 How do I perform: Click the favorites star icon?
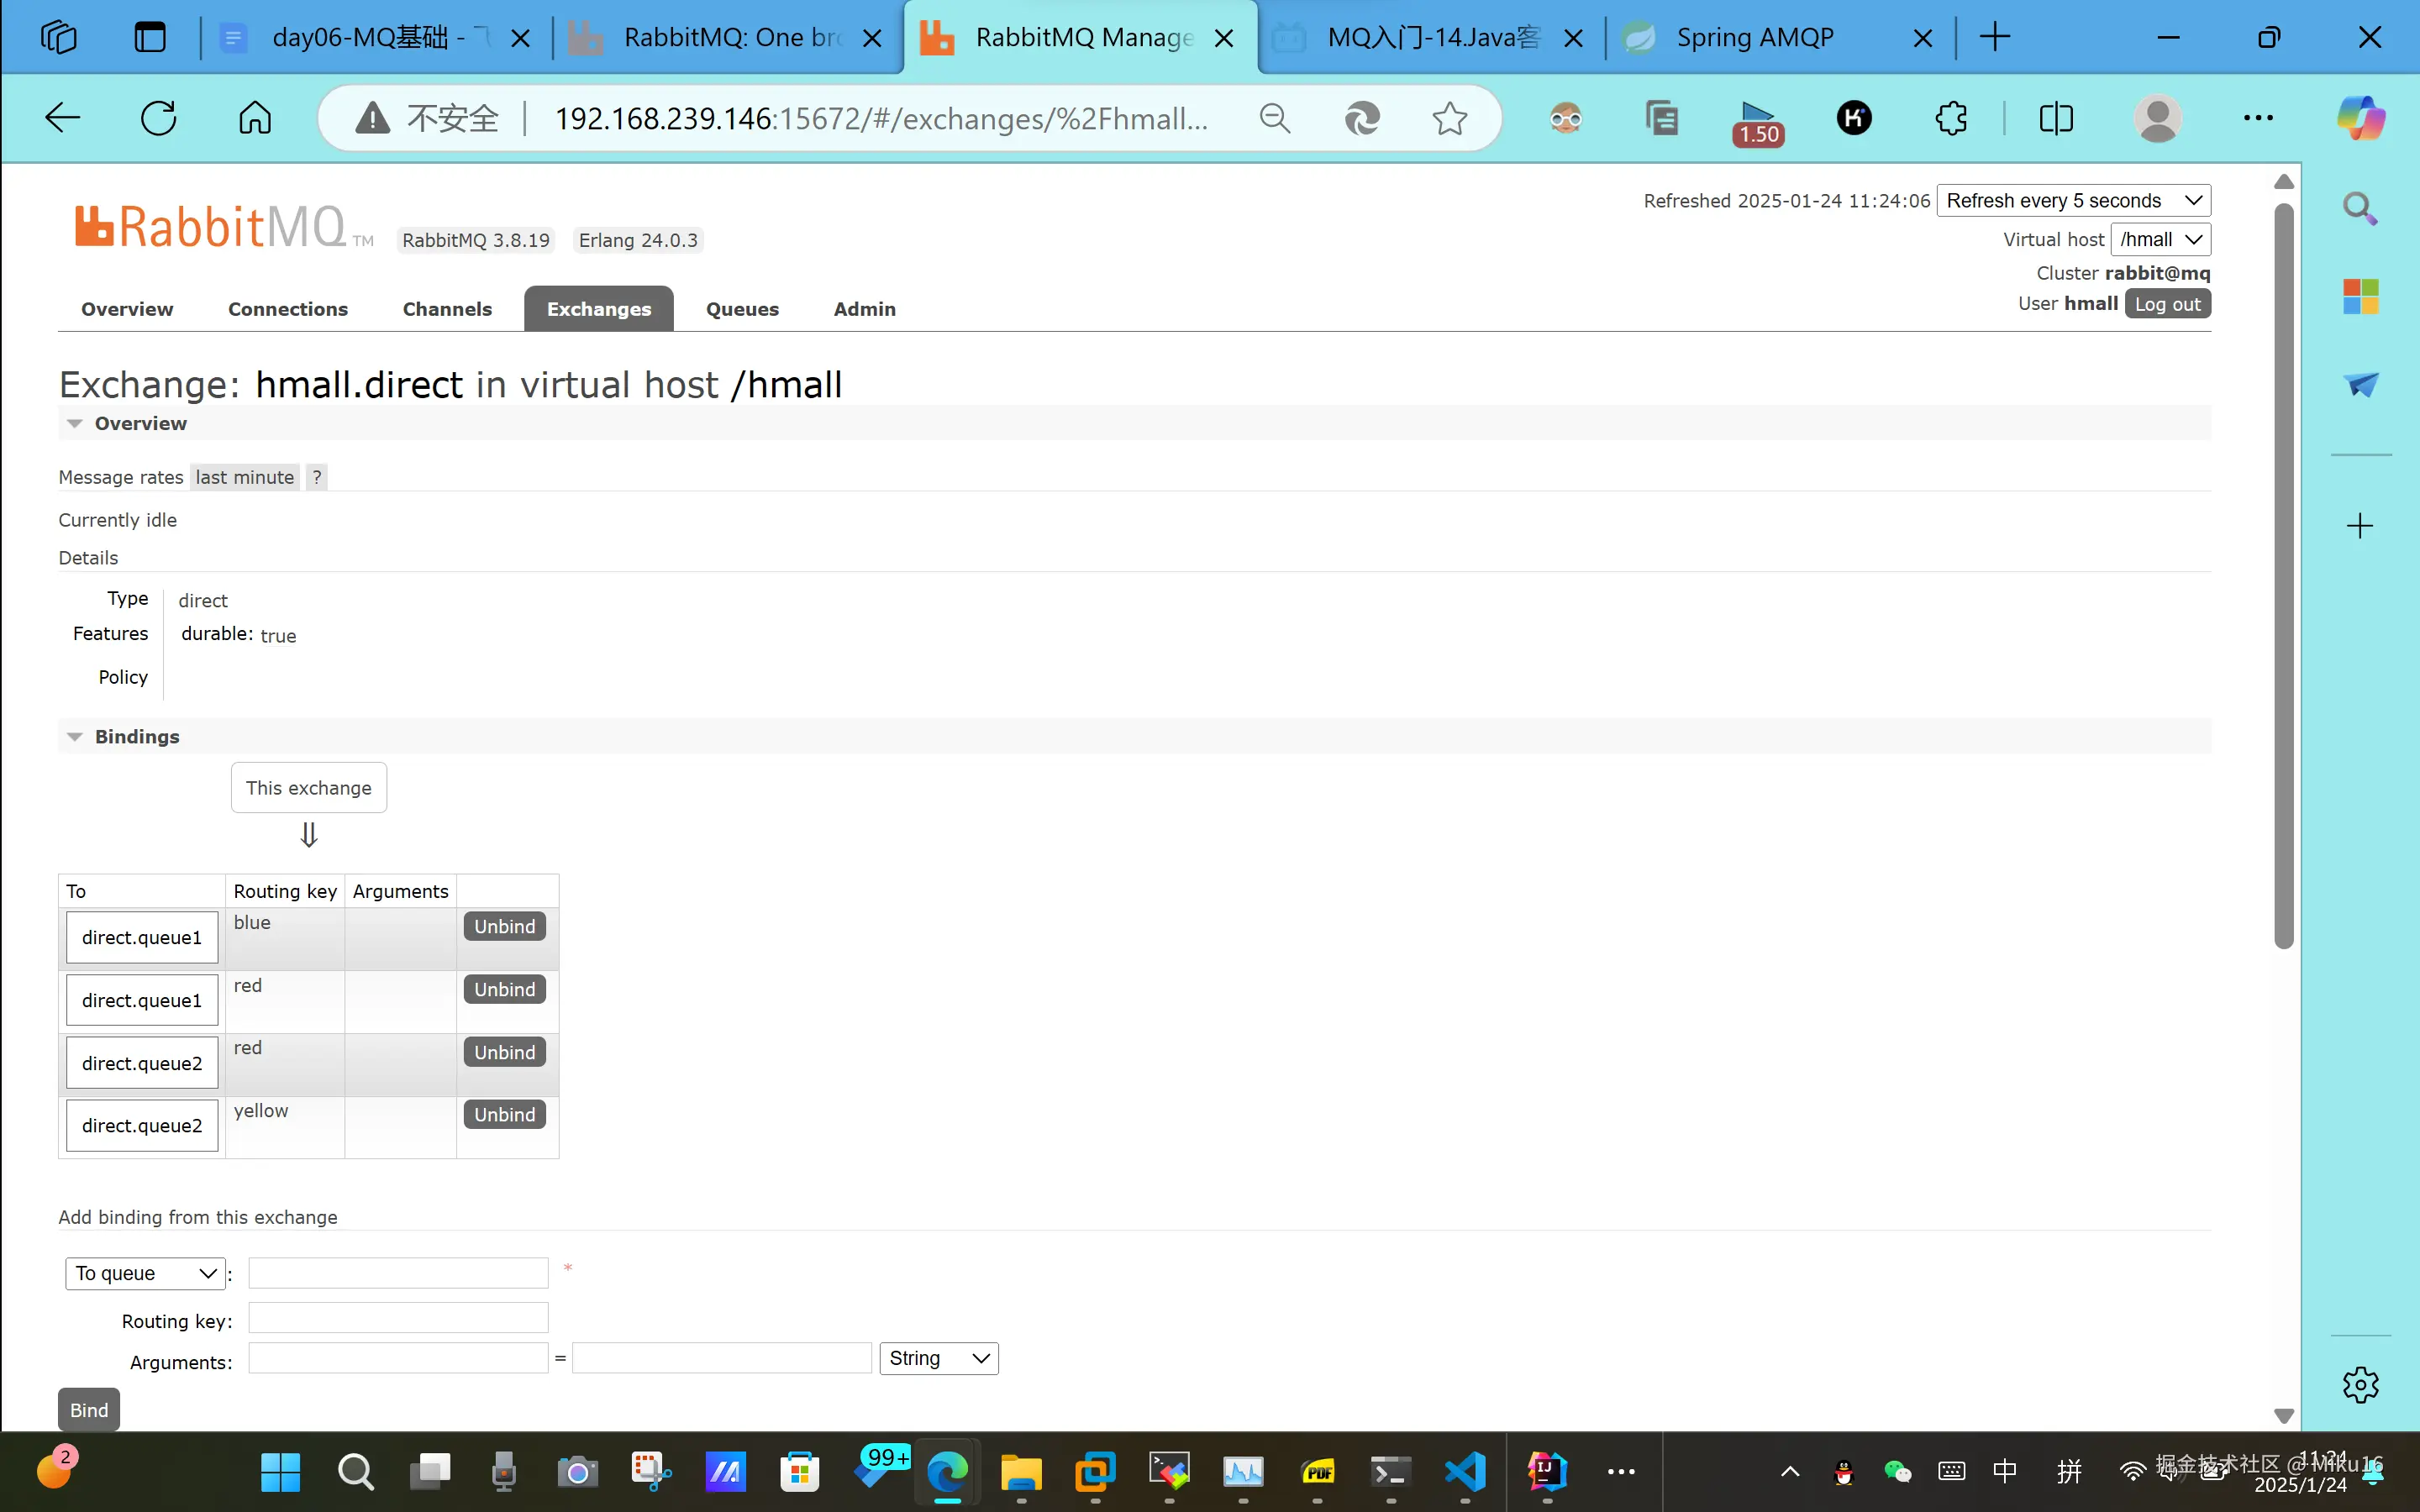click(1449, 118)
